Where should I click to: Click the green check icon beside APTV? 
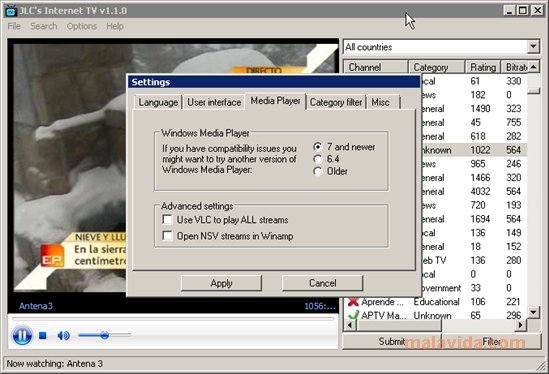click(x=353, y=315)
